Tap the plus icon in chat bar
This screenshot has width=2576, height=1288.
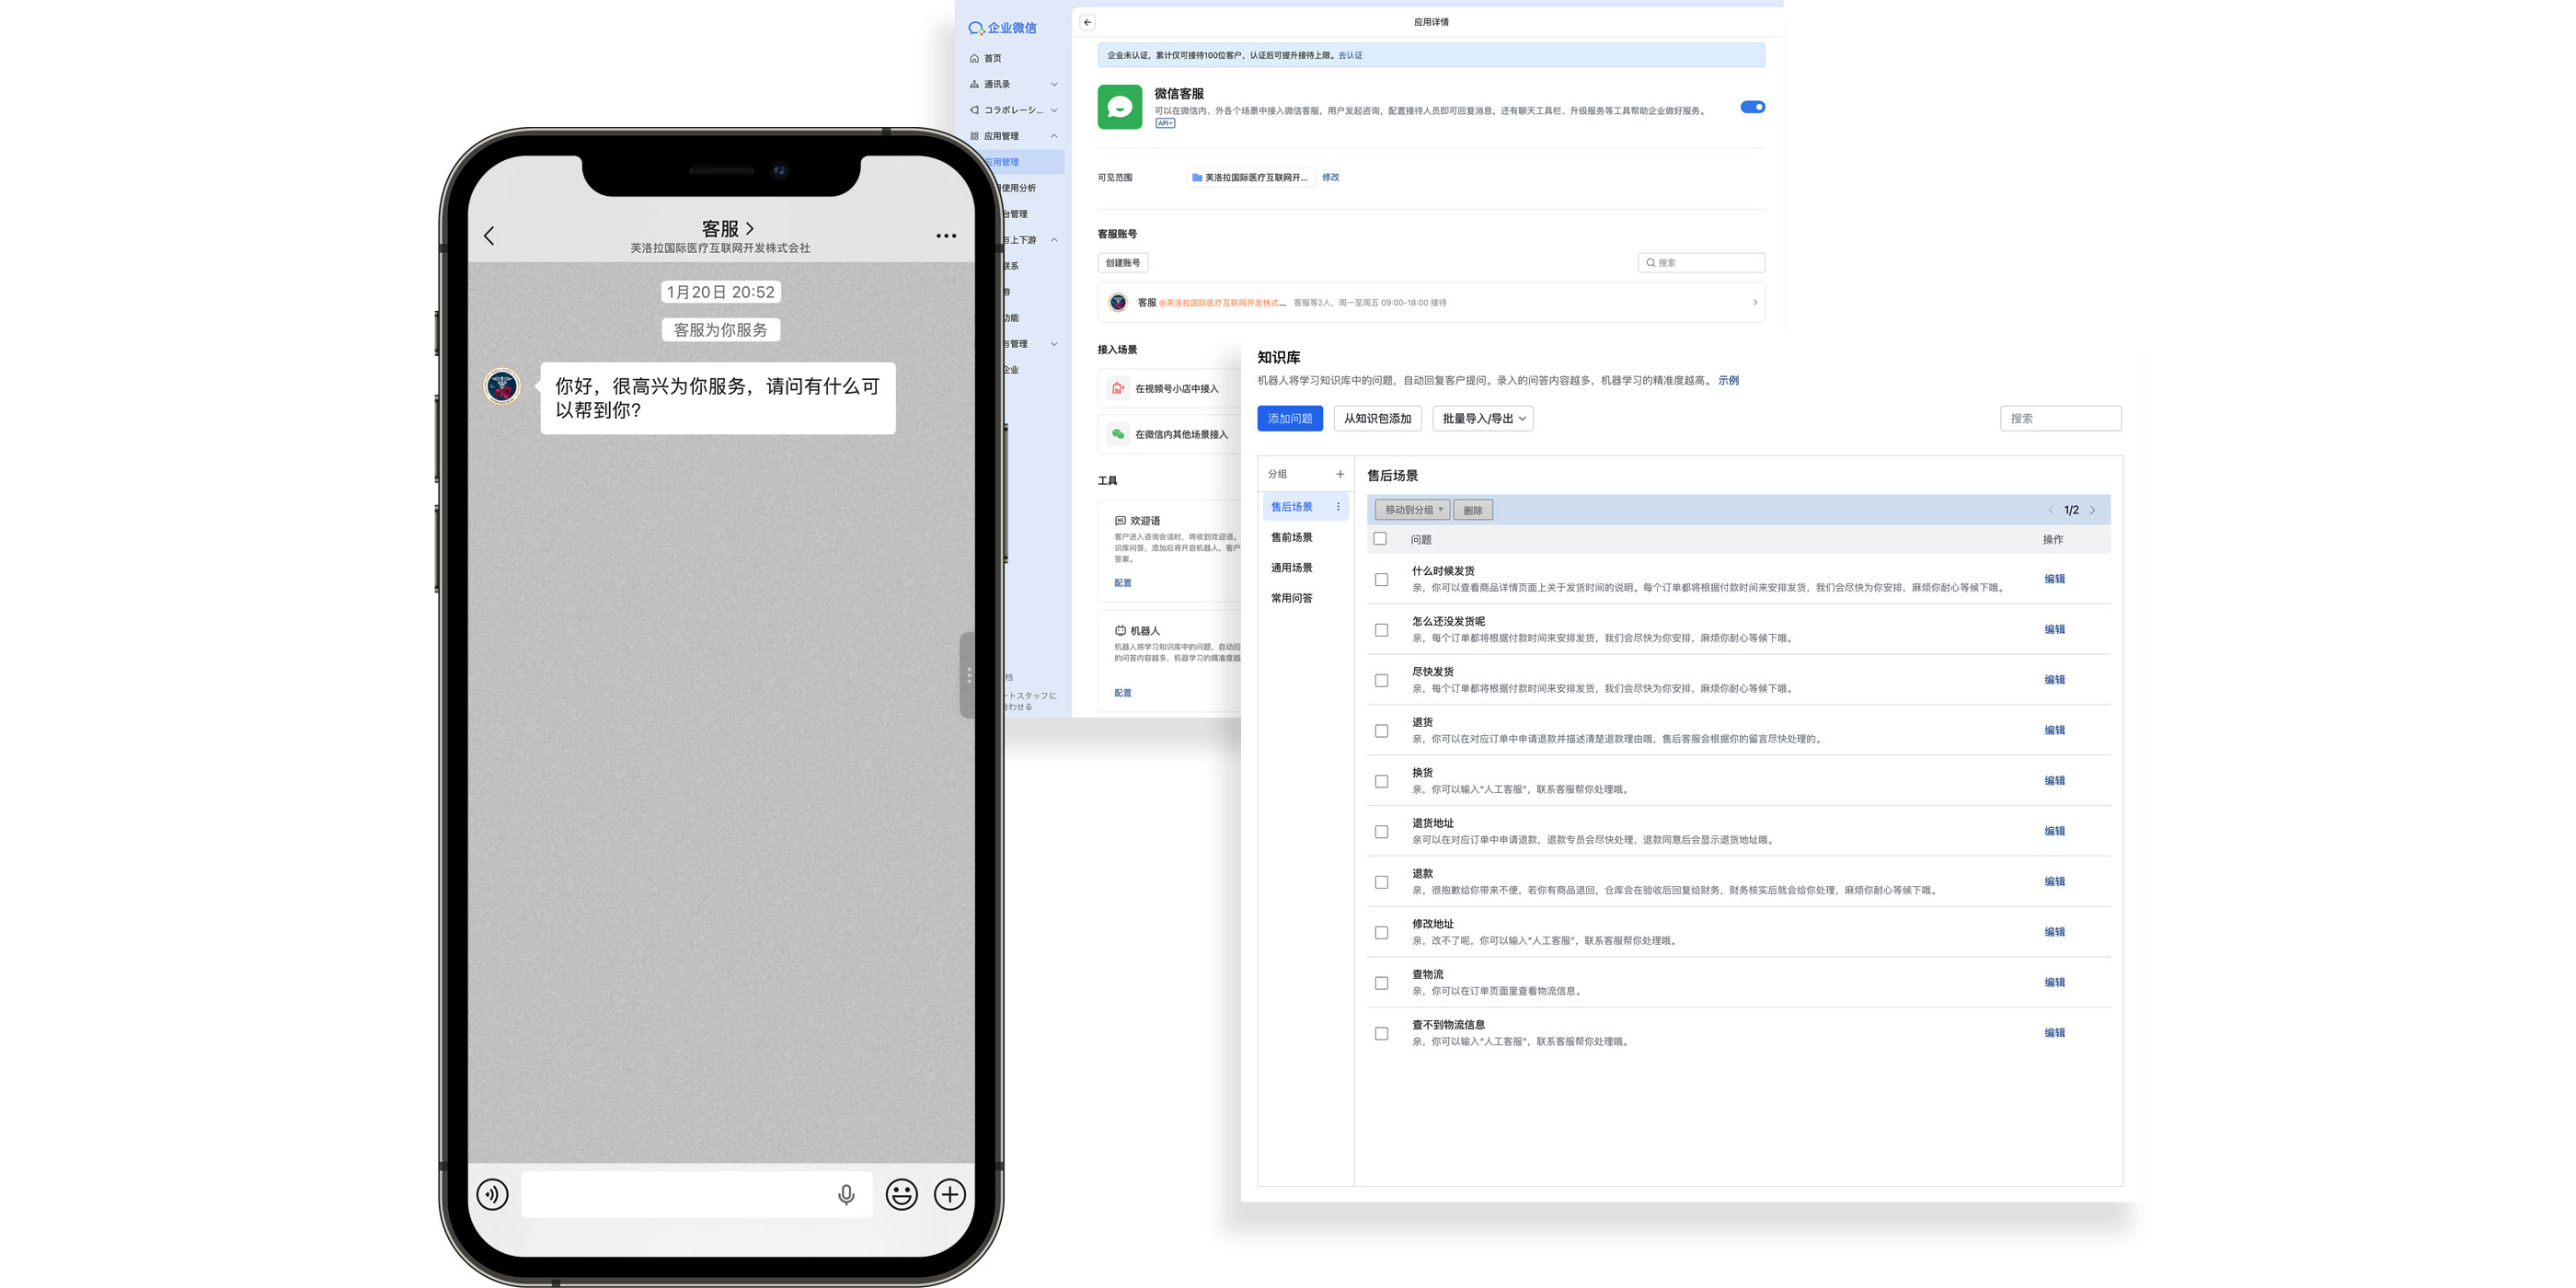click(x=949, y=1194)
